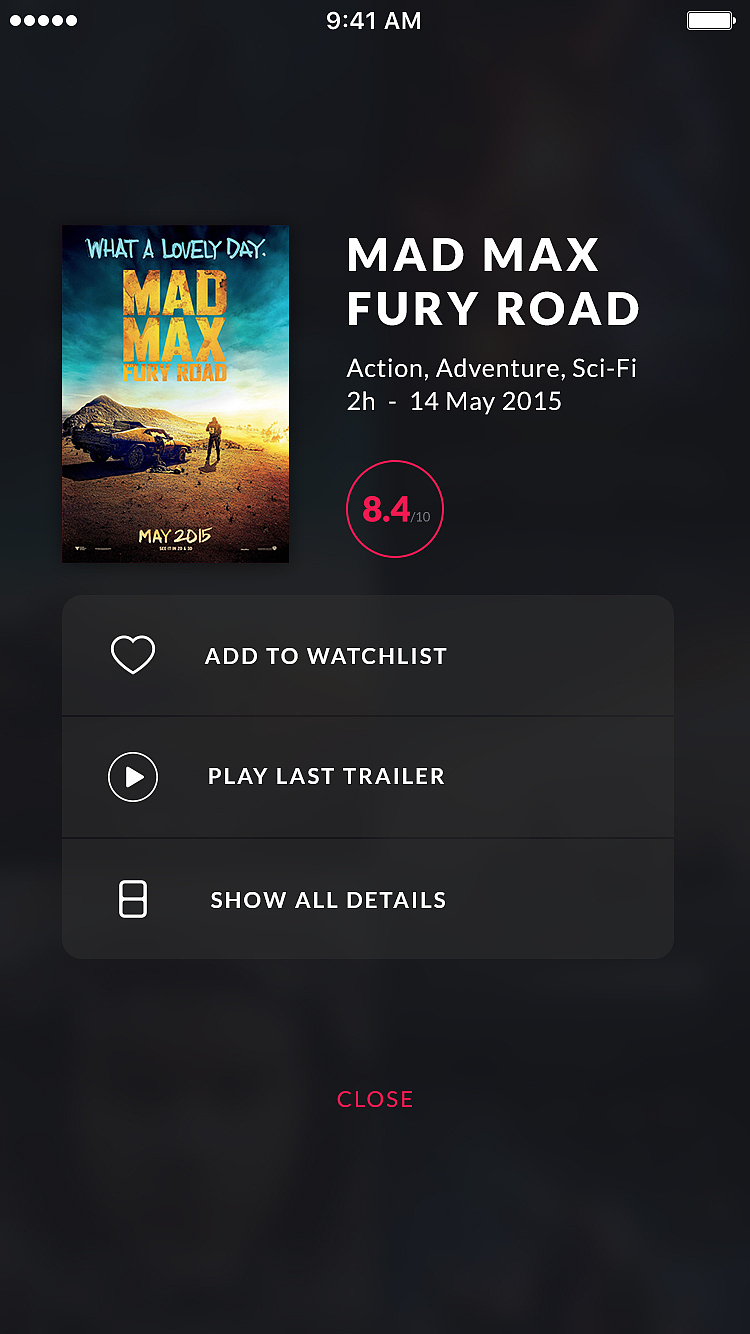
Task: Open the Mad Max poster thumbnail
Action: [175, 394]
